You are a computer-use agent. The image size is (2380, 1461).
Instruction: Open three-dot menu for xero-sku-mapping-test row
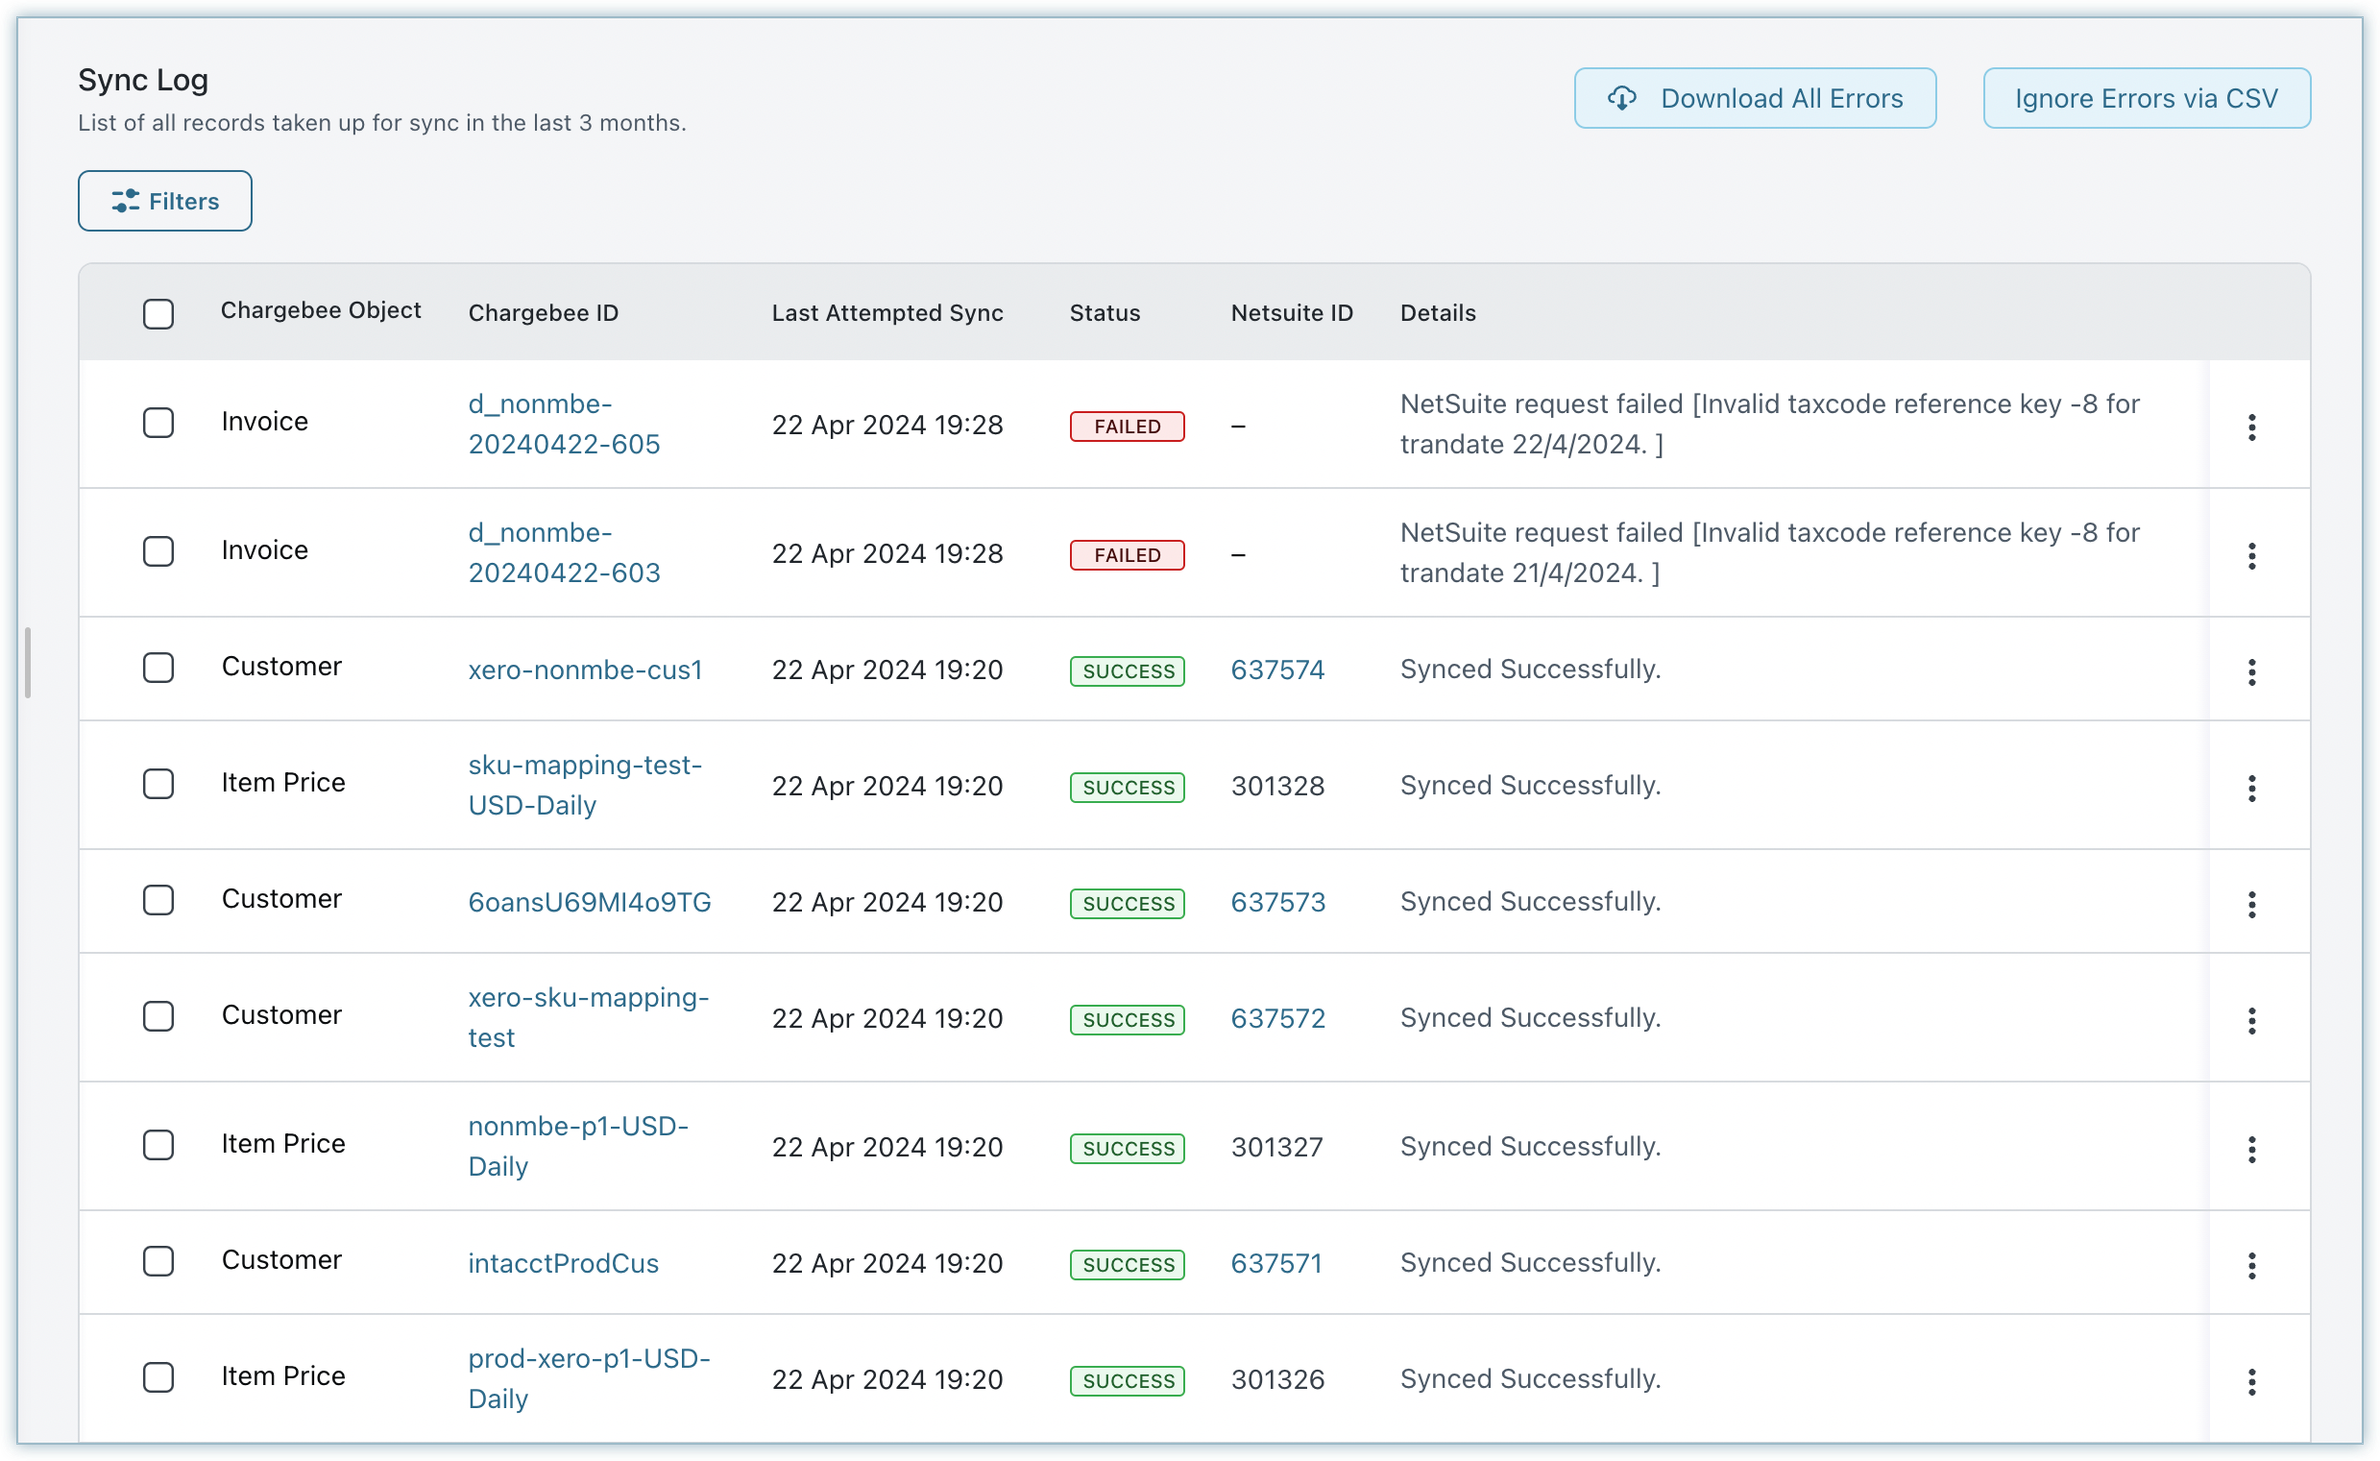coord(2251,1020)
